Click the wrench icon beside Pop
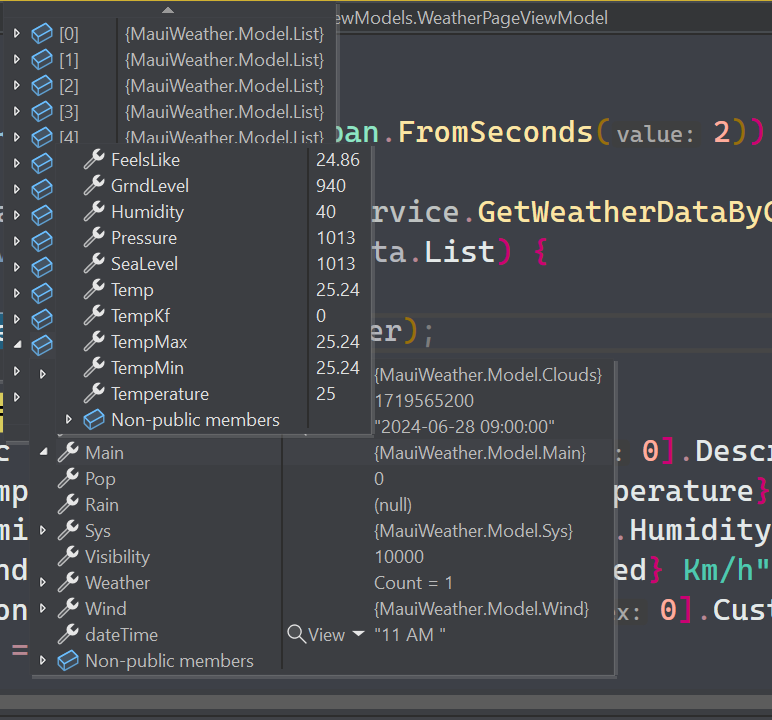 pyautogui.click(x=68, y=478)
